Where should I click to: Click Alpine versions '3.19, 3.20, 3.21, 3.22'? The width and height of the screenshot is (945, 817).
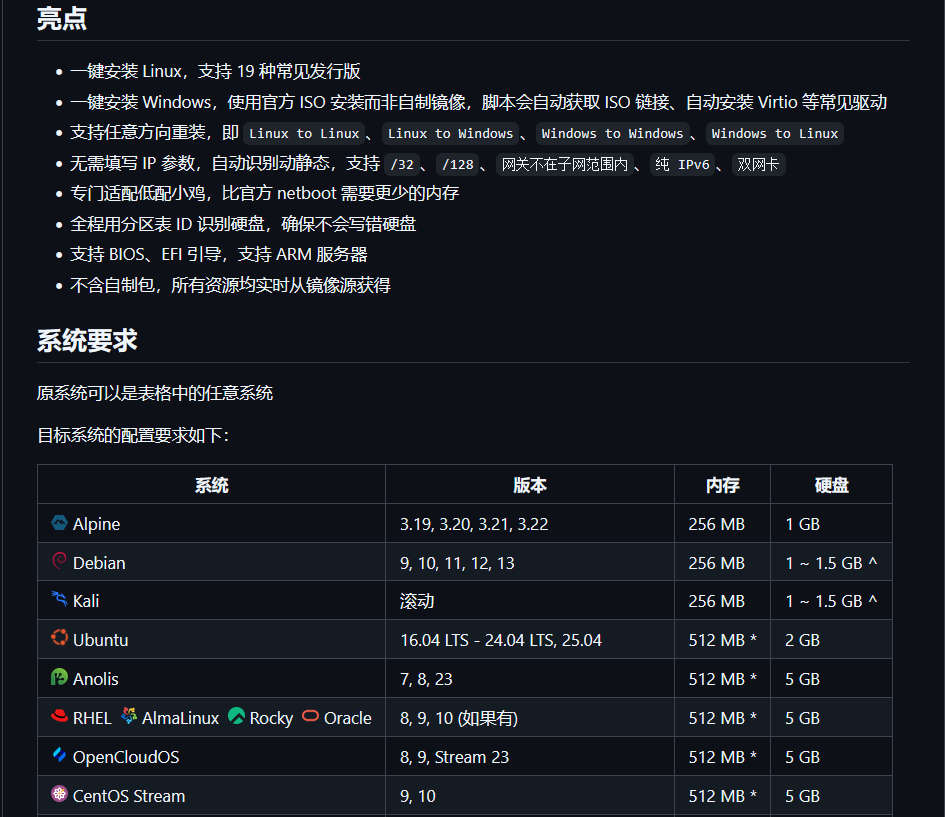click(474, 524)
